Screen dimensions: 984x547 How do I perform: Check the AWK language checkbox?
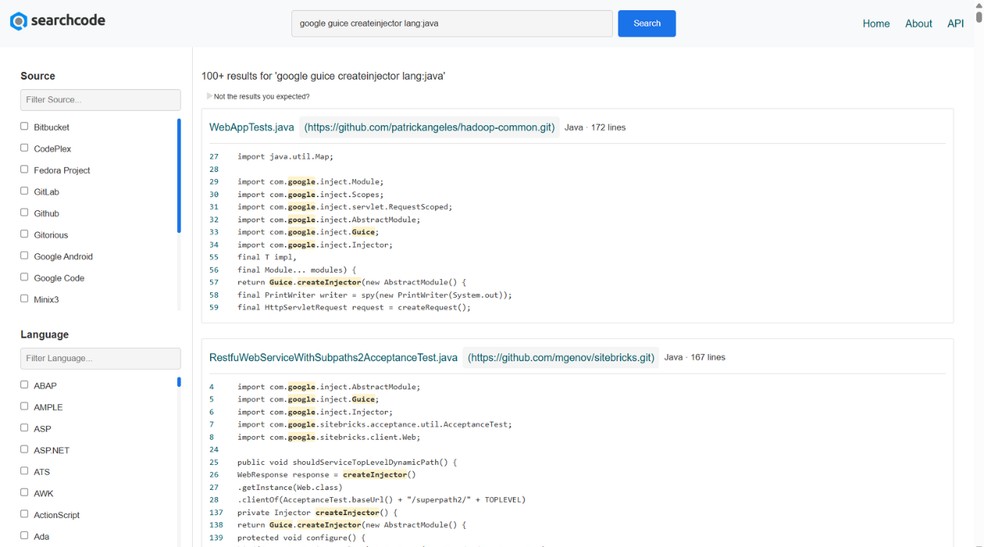tap(24, 492)
